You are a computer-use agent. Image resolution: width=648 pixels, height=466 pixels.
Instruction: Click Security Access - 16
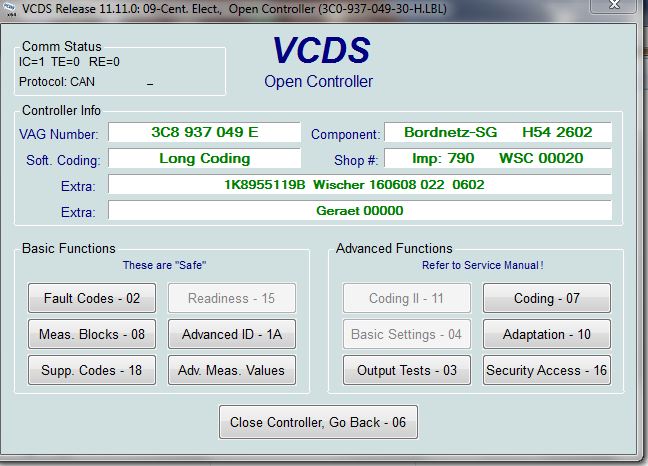click(547, 370)
